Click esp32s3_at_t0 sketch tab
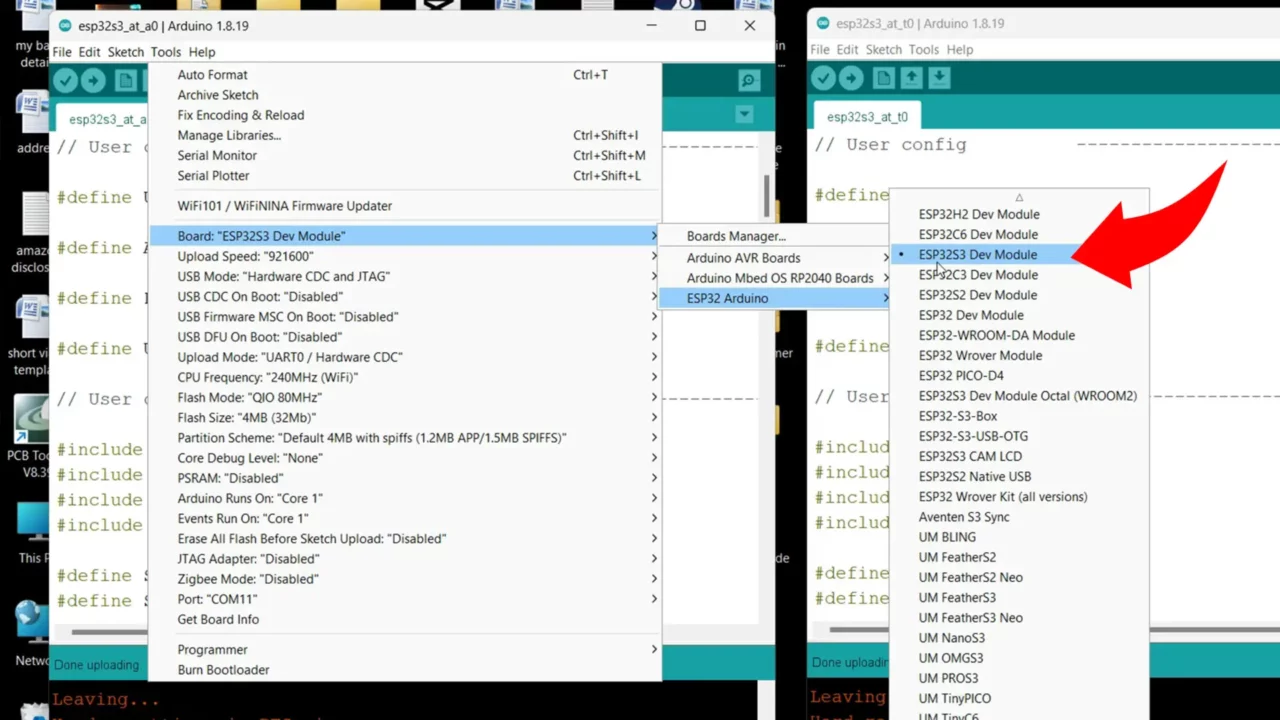Screen dimensions: 1280x720 tap(867, 117)
